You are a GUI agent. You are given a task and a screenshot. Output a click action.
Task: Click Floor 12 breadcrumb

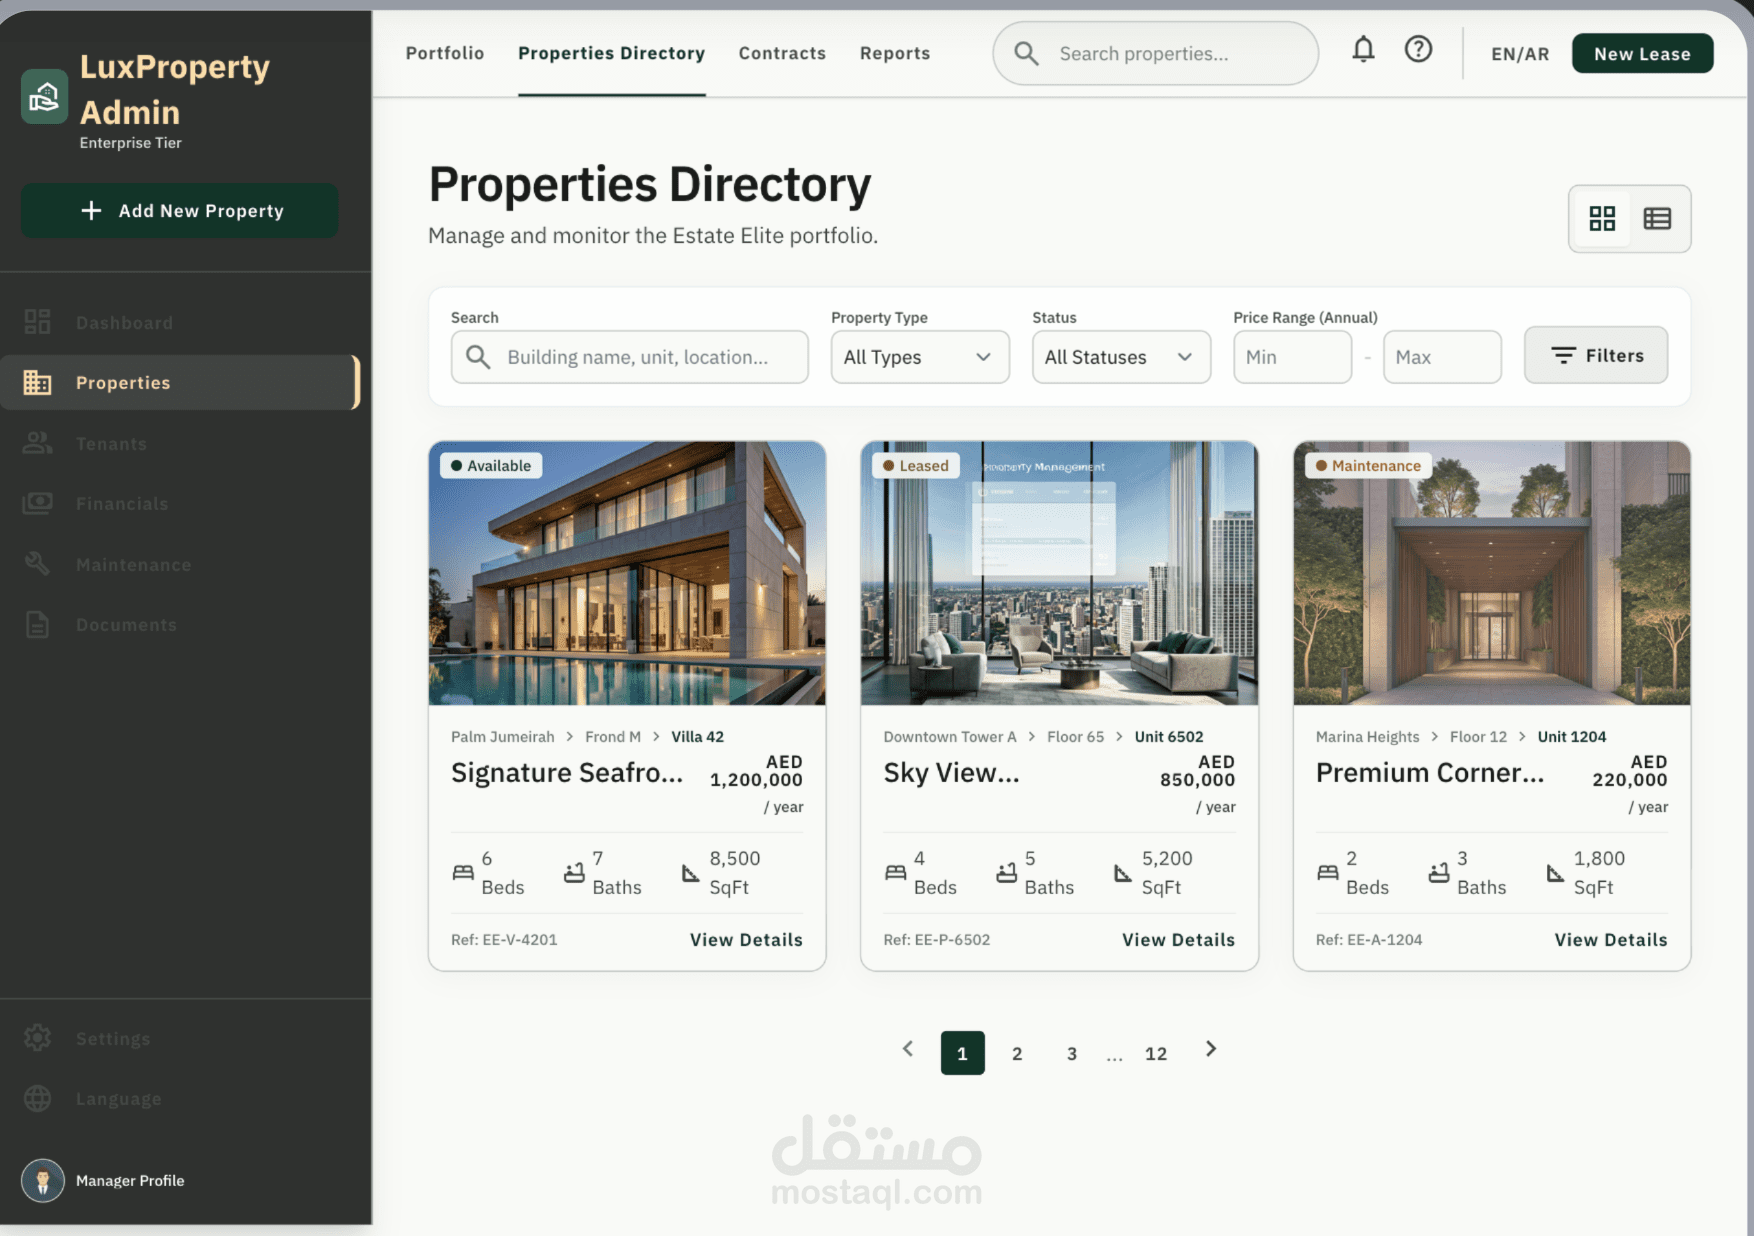1478,736
